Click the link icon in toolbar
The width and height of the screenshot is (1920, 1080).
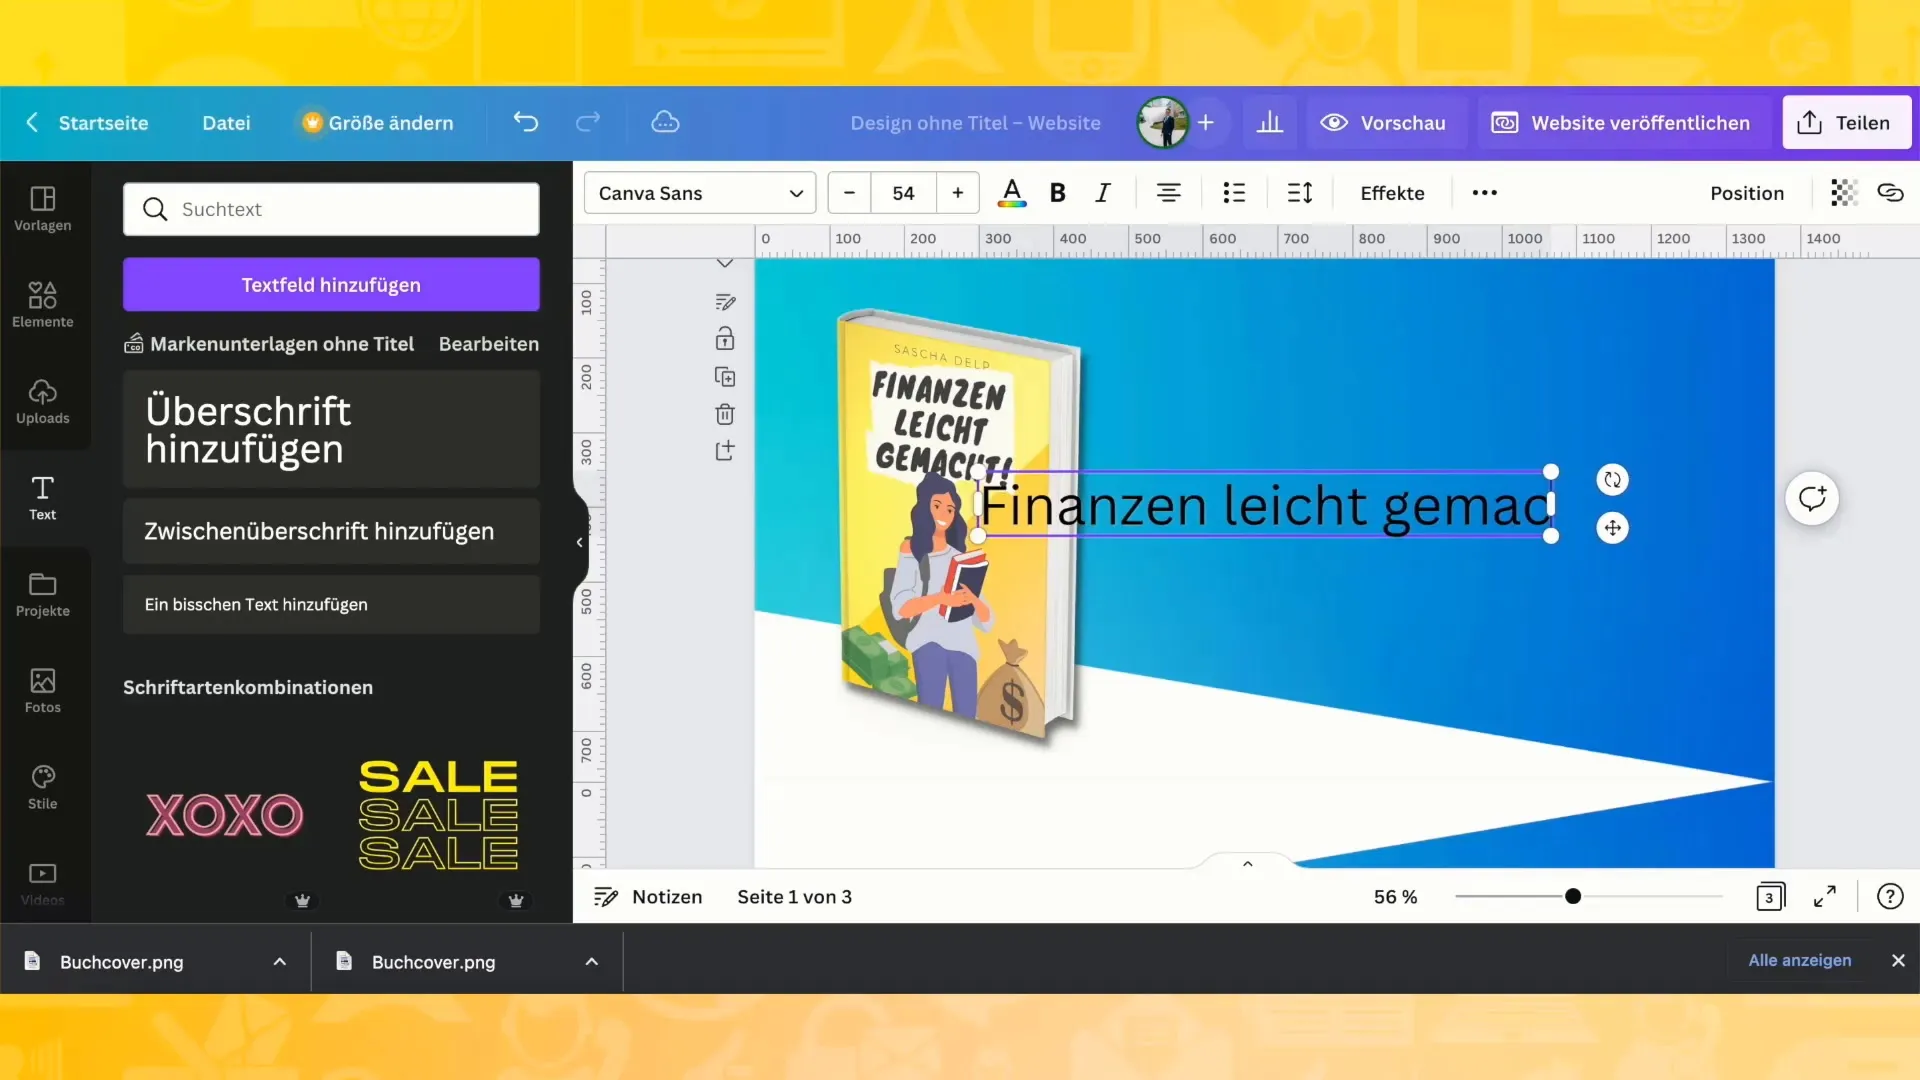pos(1890,193)
